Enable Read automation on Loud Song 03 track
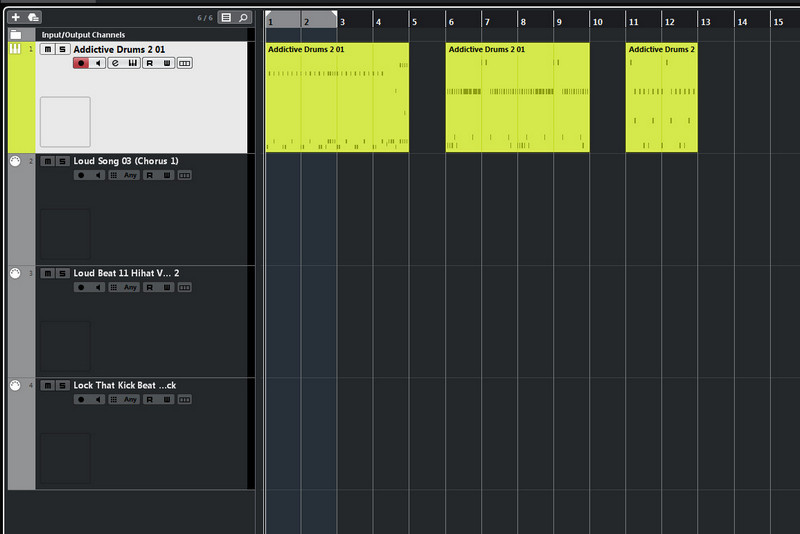This screenshot has width=800, height=534. (150, 175)
